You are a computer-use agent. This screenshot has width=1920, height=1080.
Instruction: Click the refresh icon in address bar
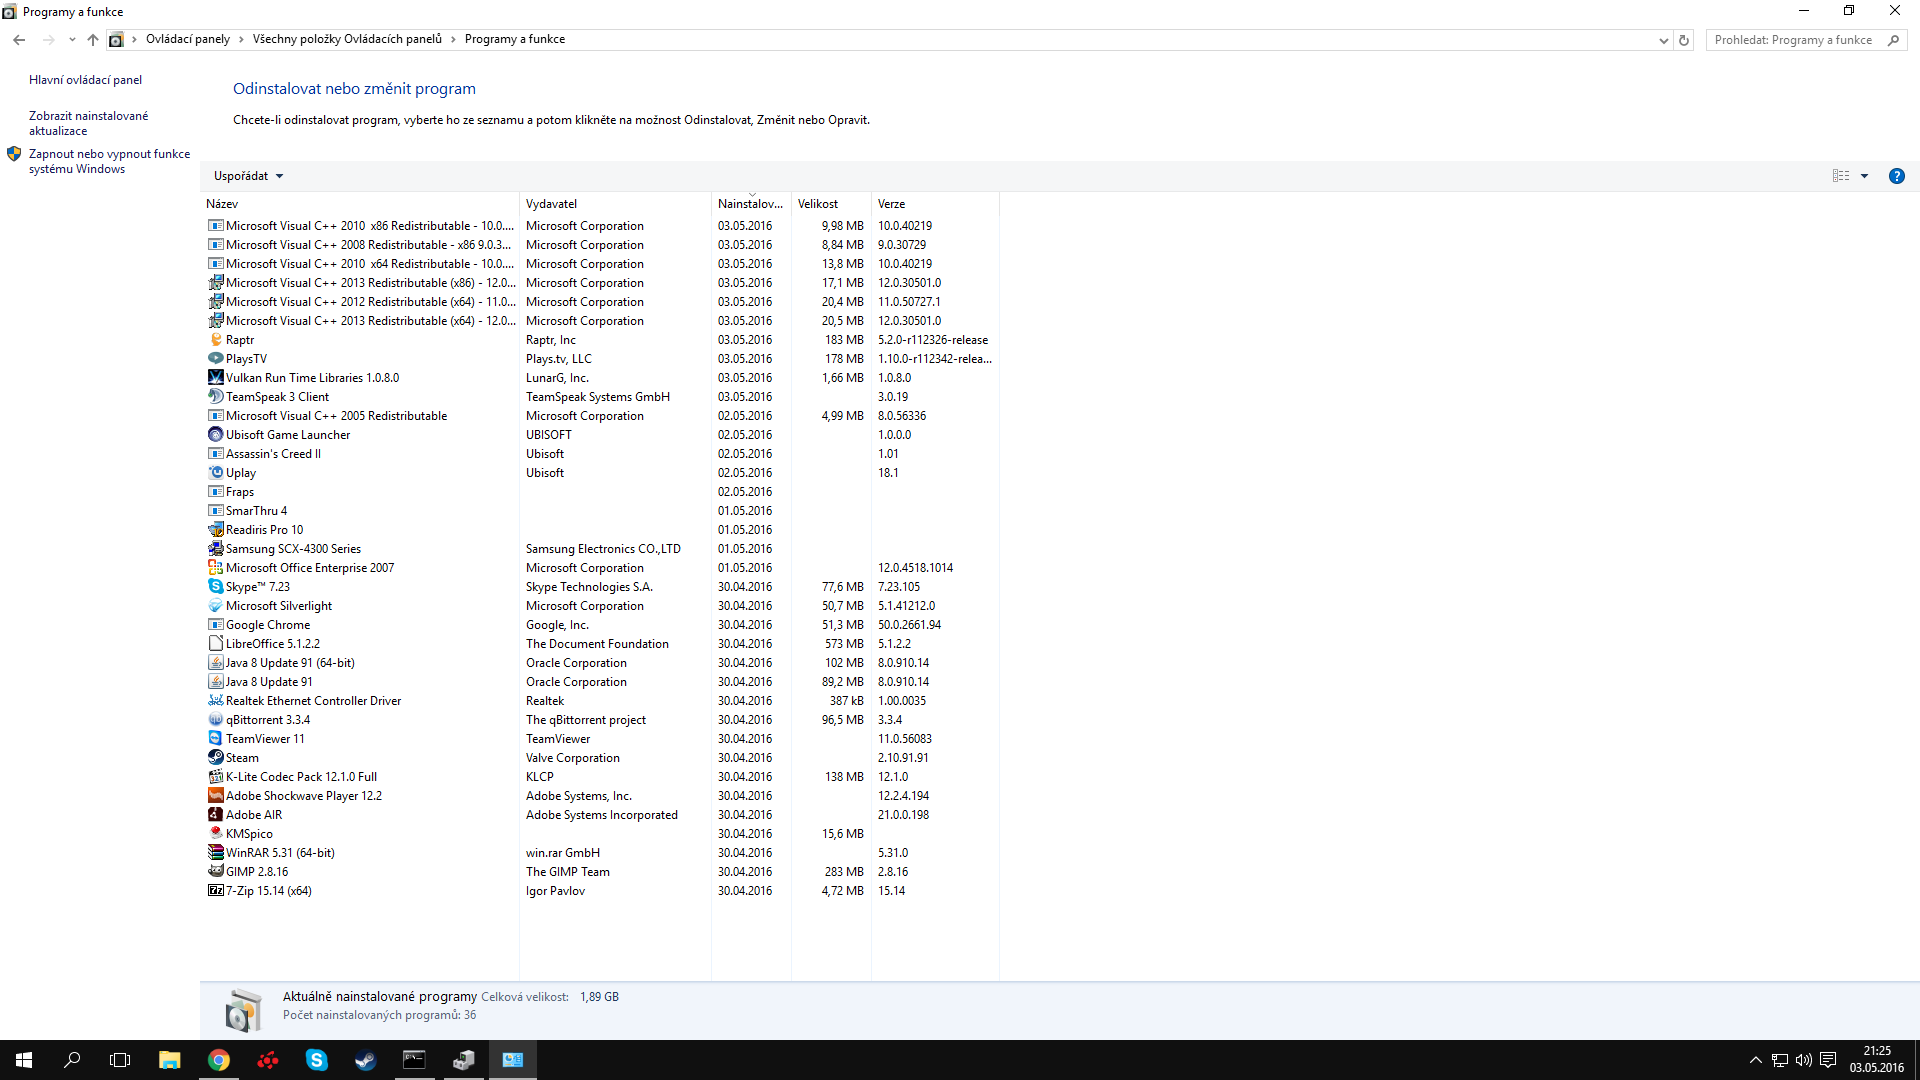[1684, 40]
